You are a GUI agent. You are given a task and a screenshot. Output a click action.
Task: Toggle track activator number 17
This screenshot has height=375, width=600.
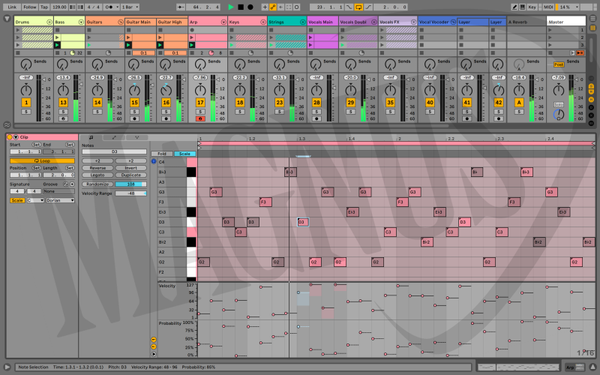coord(200,103)
